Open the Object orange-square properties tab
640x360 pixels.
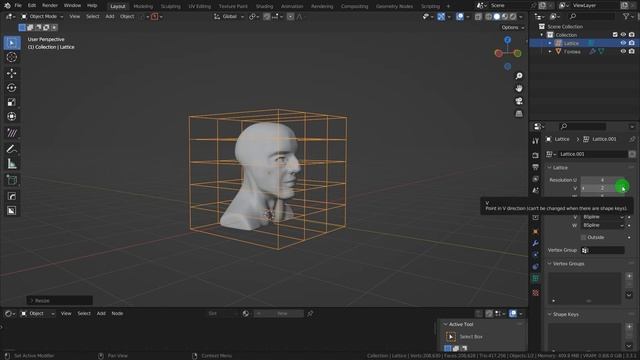(536, 231)
